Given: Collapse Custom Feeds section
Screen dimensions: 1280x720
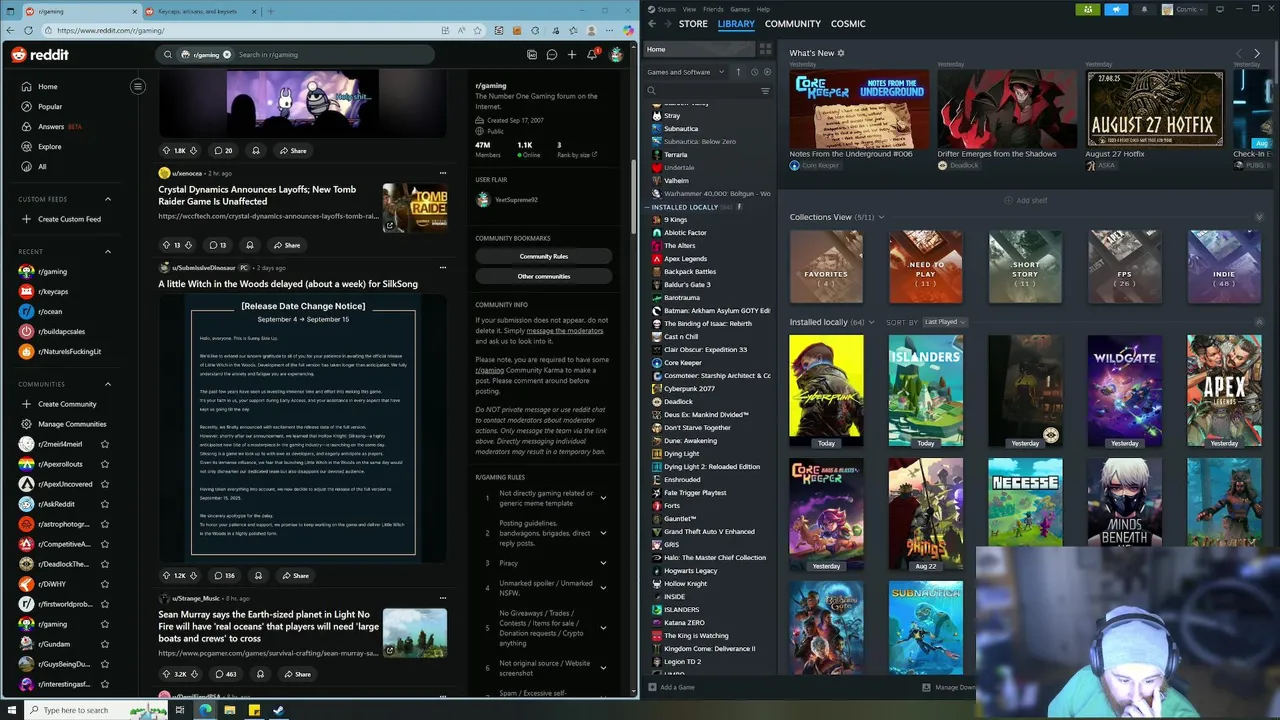Looking at the screenshot, I should pos(108,199).
